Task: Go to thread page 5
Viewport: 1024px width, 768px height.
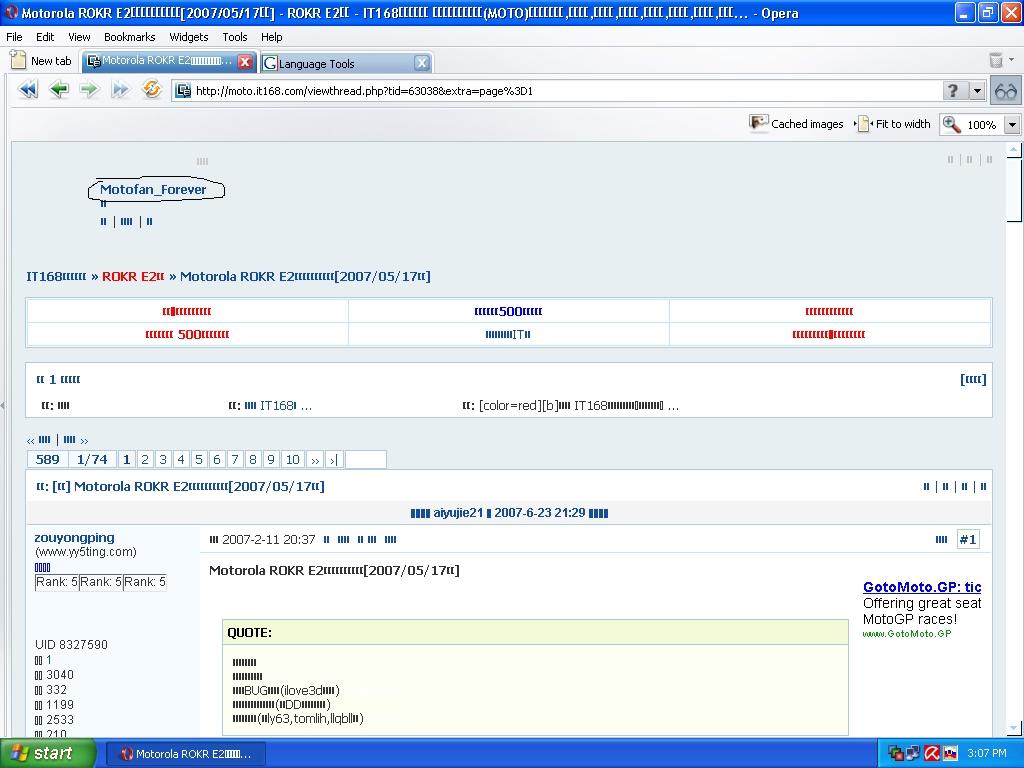Action: [199, 460]
